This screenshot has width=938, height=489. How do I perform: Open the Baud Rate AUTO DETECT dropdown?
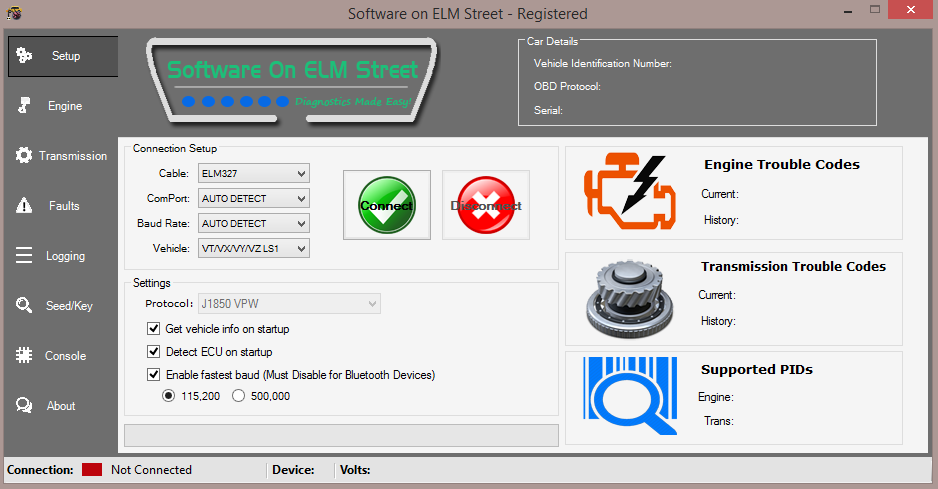coord(254,223)
